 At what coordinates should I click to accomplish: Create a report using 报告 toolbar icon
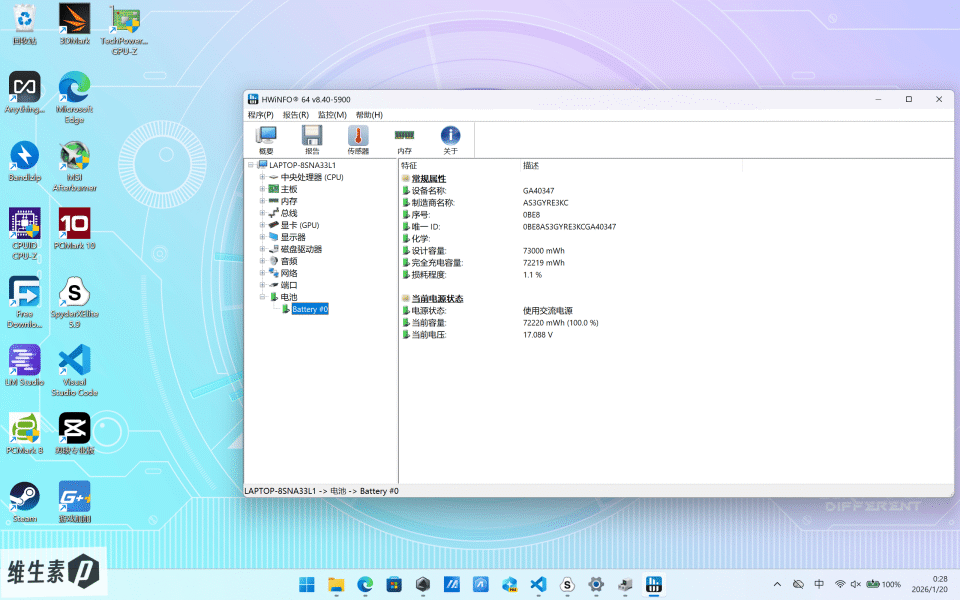(311, 137)
